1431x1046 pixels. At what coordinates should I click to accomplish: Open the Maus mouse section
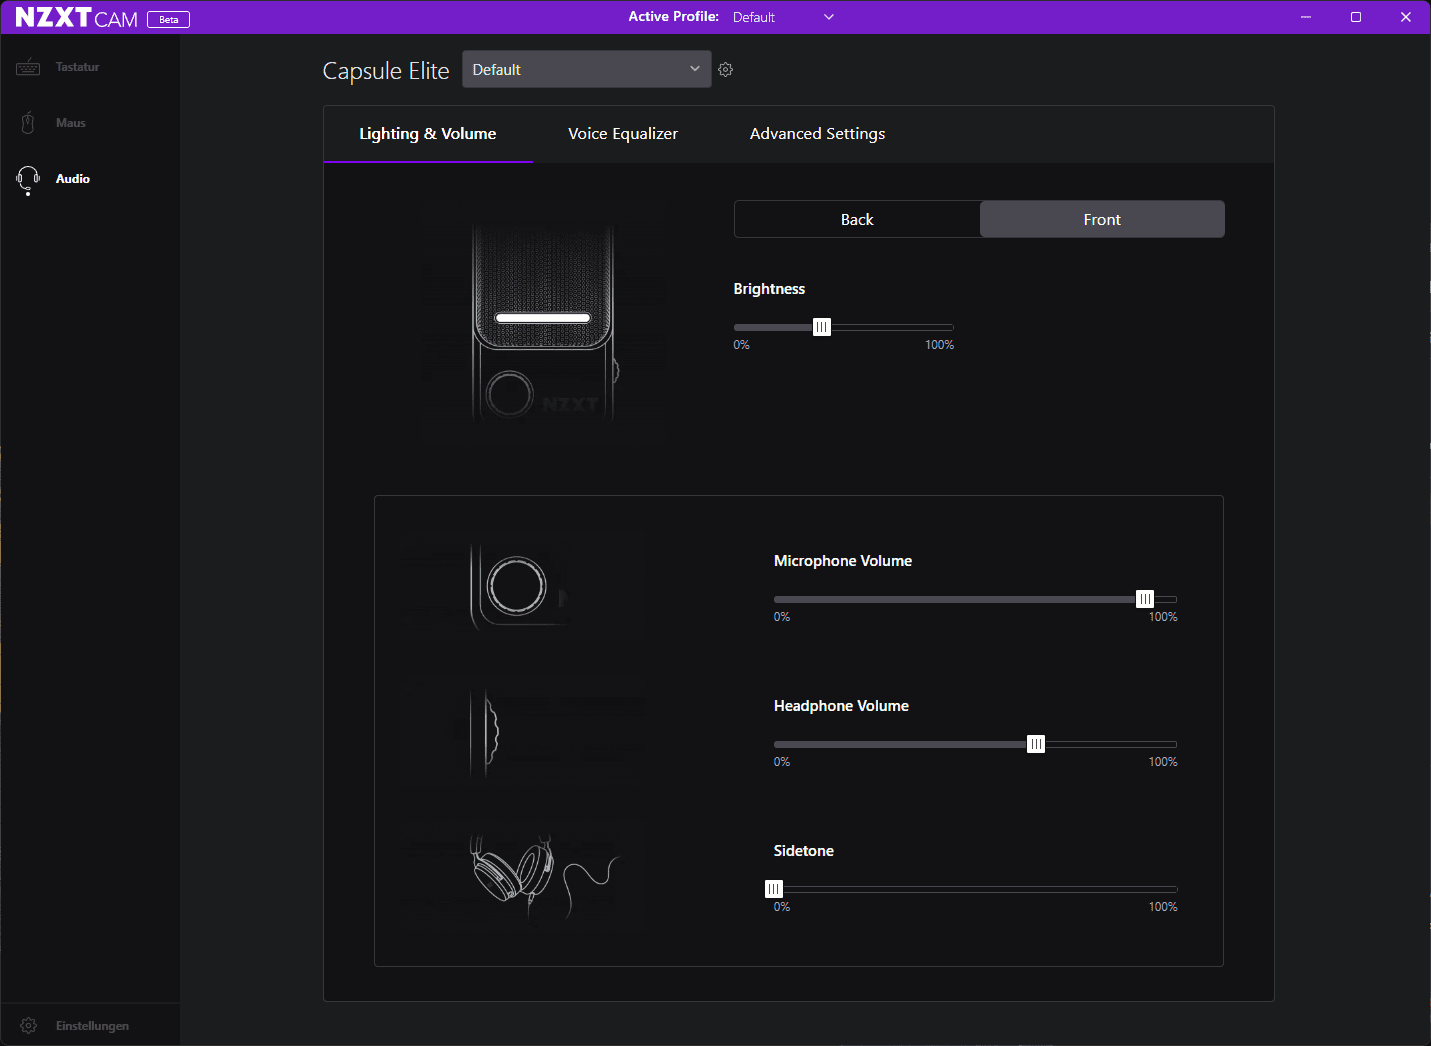click(x=28, y=123)
